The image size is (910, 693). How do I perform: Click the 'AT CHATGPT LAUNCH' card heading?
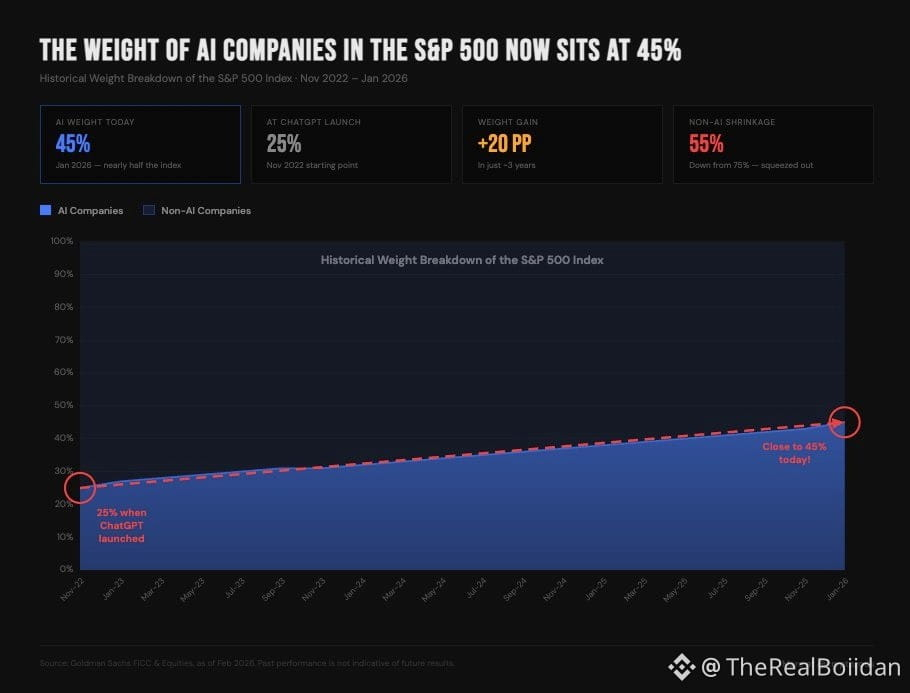(313, 122)
